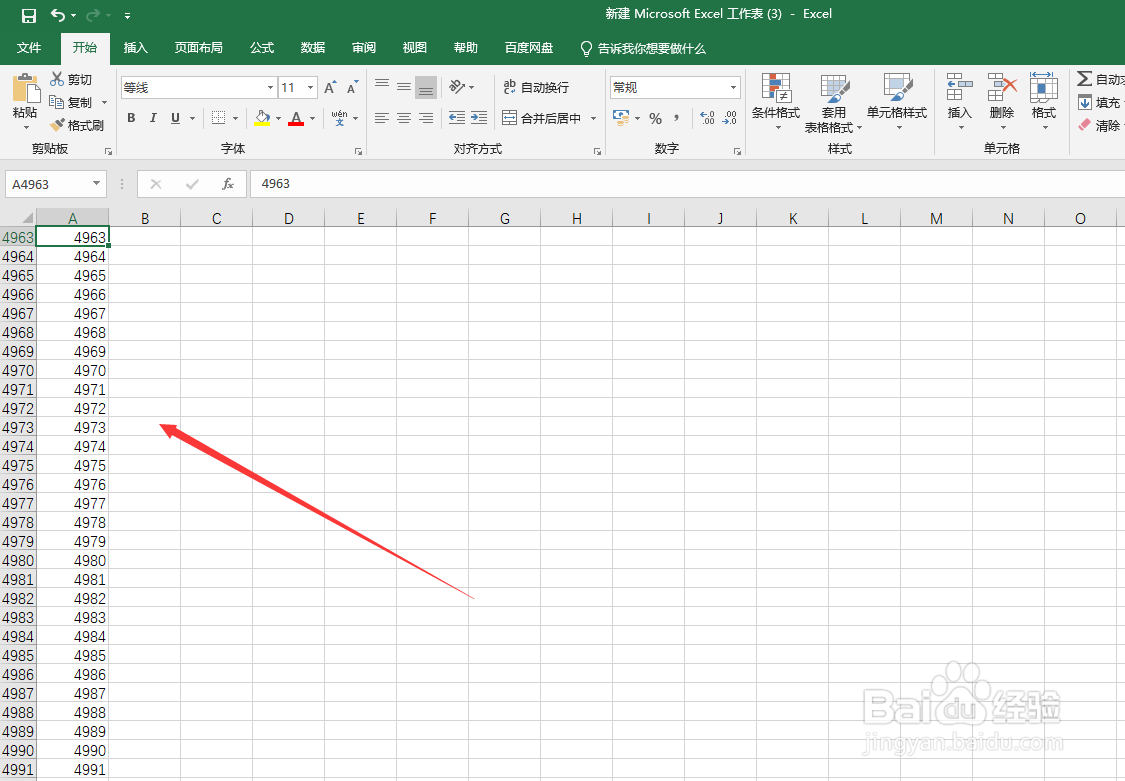Click the Select All corner triangle
Image resolution: width=1125 pixels, height=781 pixels.
tap(26, 217)
